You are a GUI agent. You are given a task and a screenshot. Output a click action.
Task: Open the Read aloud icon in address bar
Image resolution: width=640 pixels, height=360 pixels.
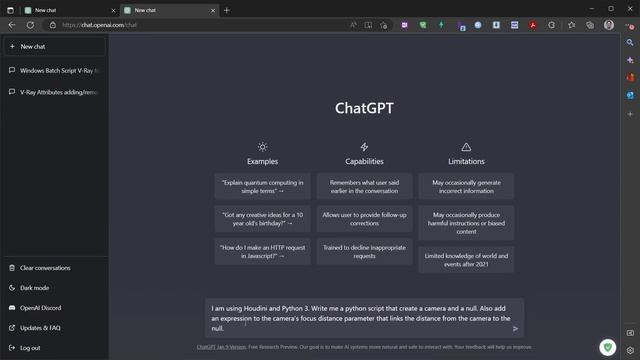click(353, 25)
